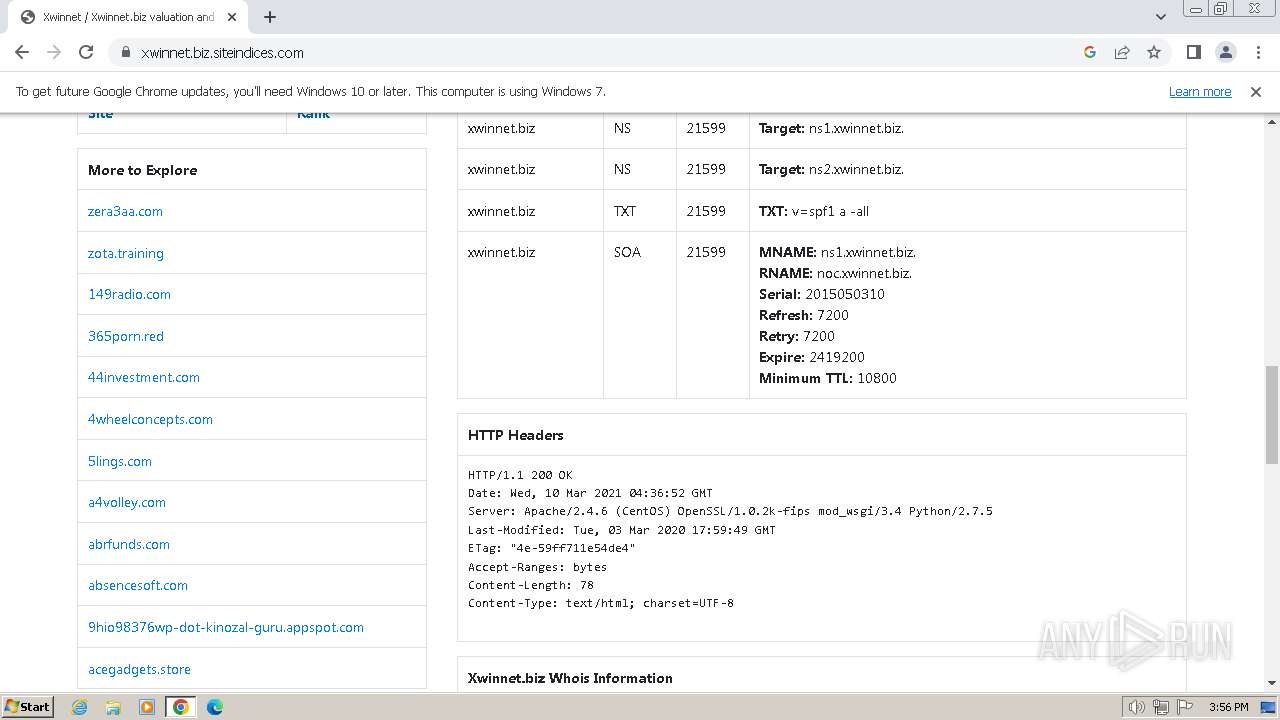Reload the current page
1280x720 pixels.
[x=86, y=52]
